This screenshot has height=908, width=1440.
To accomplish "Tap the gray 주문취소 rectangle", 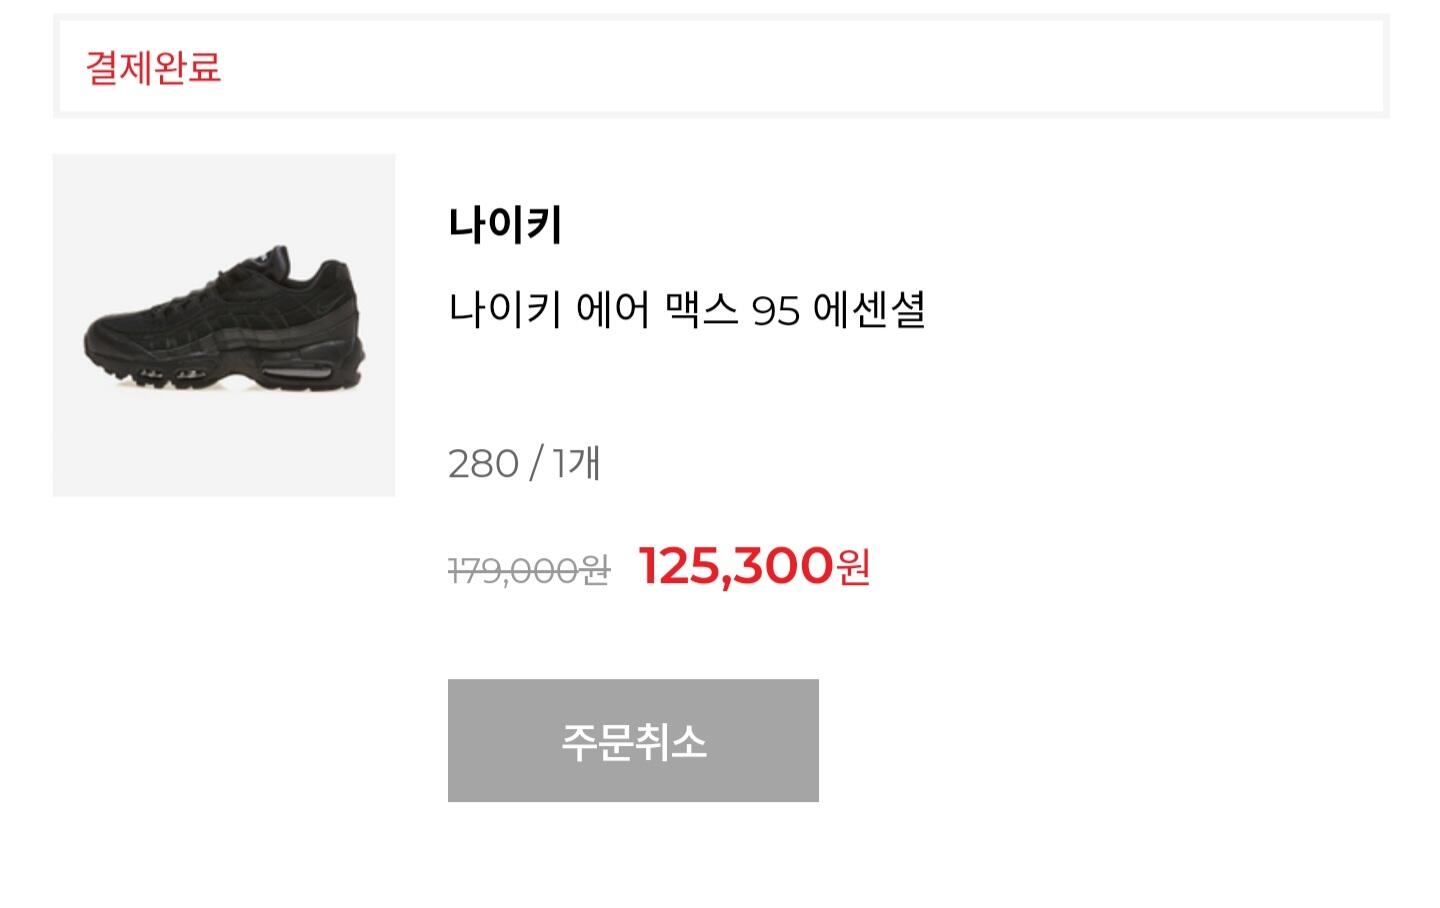I will (x=633, y=740).
